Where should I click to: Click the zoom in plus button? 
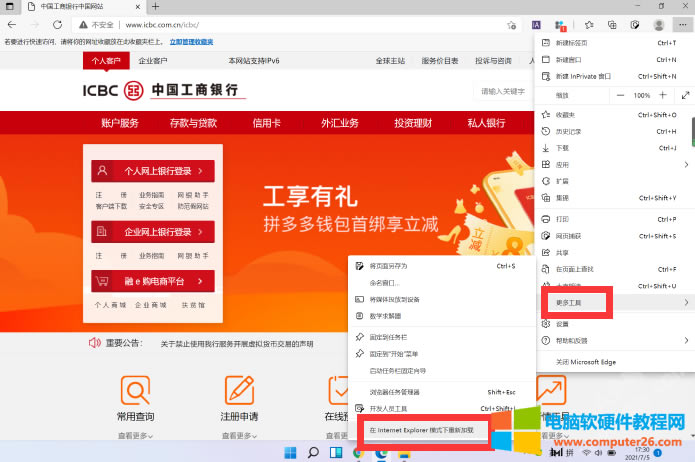click(x=661, y=95)
